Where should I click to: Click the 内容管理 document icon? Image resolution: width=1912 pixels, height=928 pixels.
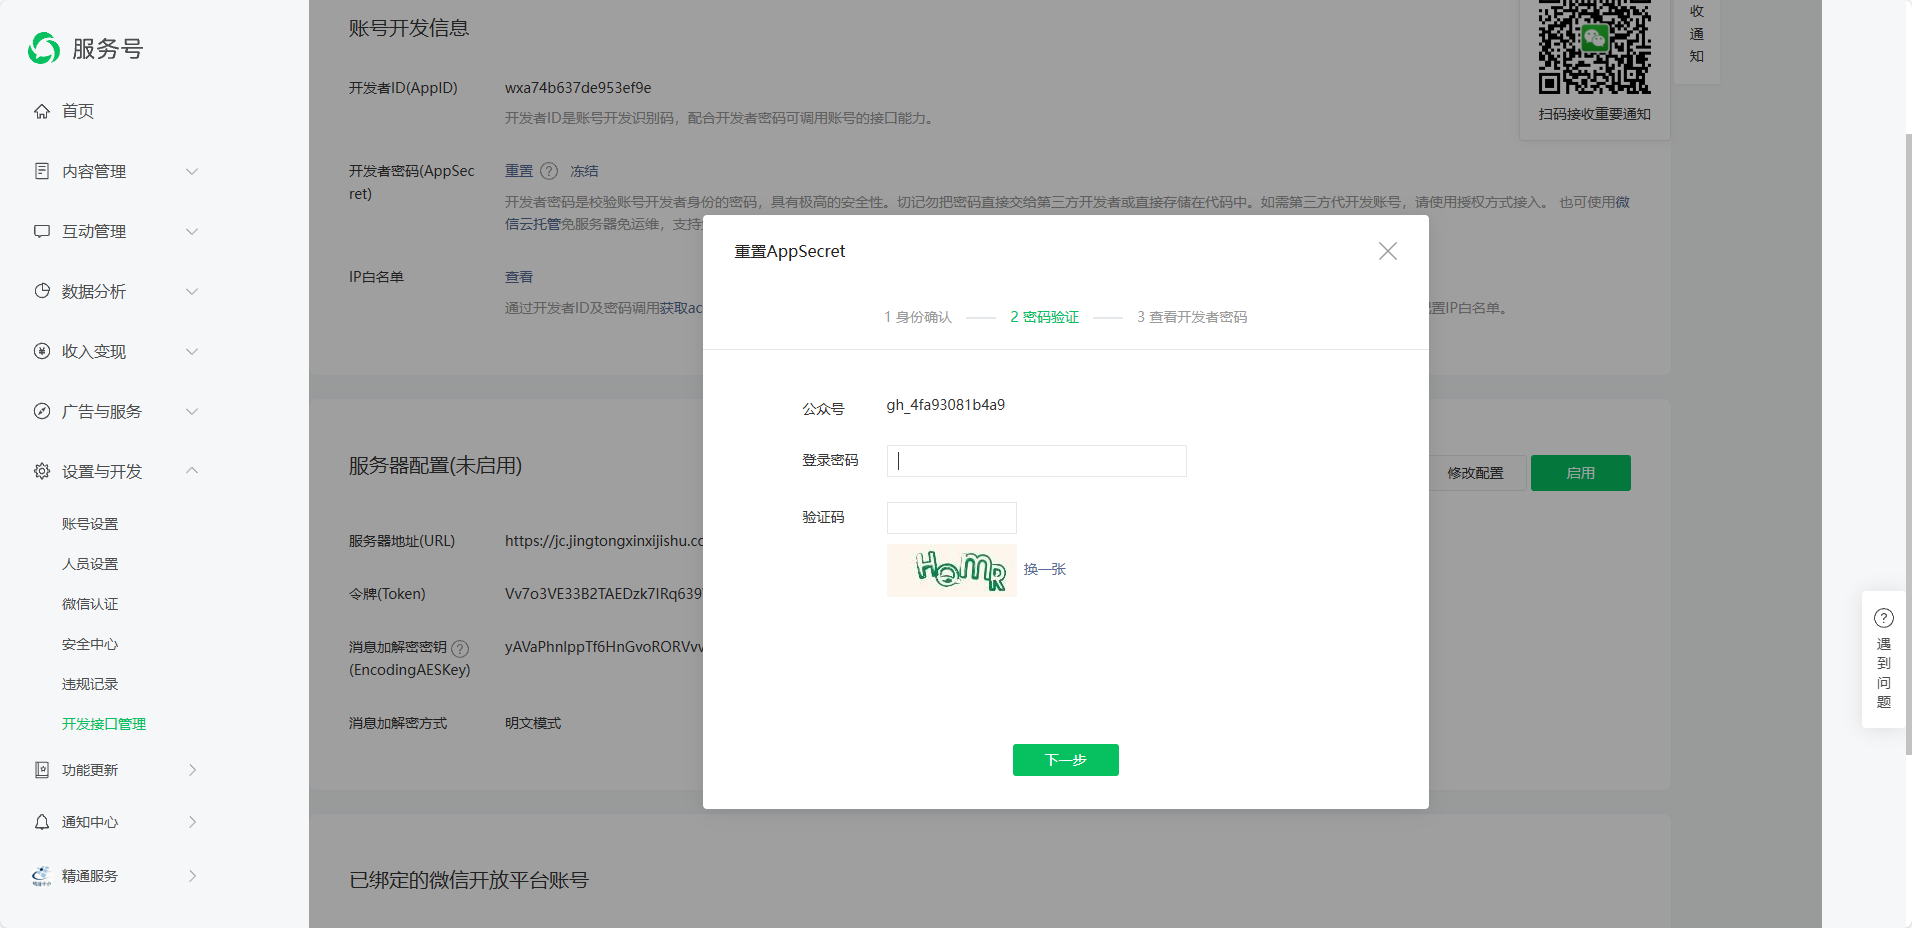(x=42, y=171)
